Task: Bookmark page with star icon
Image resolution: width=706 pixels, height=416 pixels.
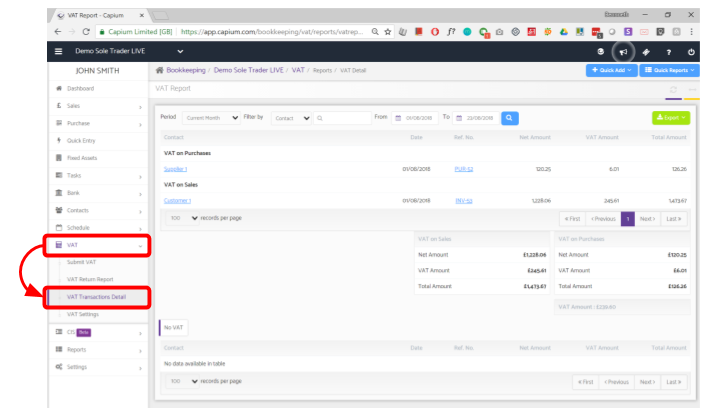Action: pyautogui.click(x=387, y=32)
